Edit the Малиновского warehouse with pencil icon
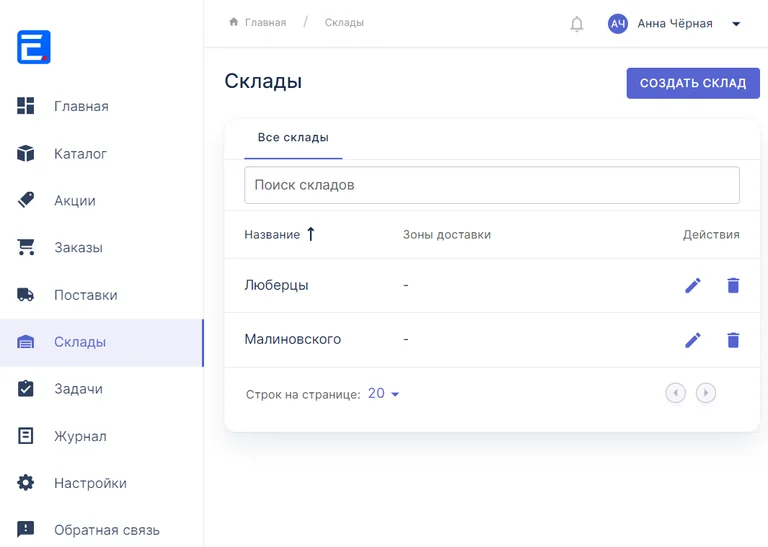The image size is (768, 547). pos(693,340)
